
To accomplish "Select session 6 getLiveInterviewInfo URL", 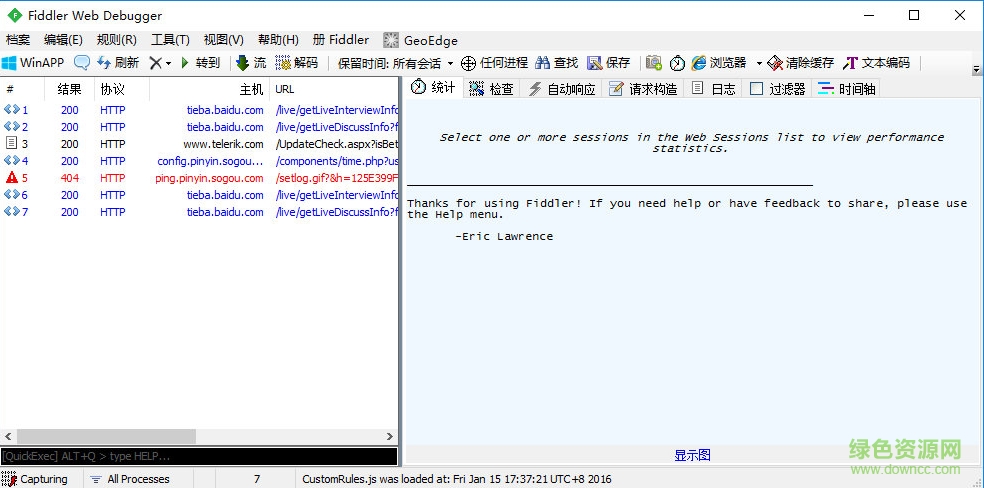I will pyautogui.click(x=337, y=195).
